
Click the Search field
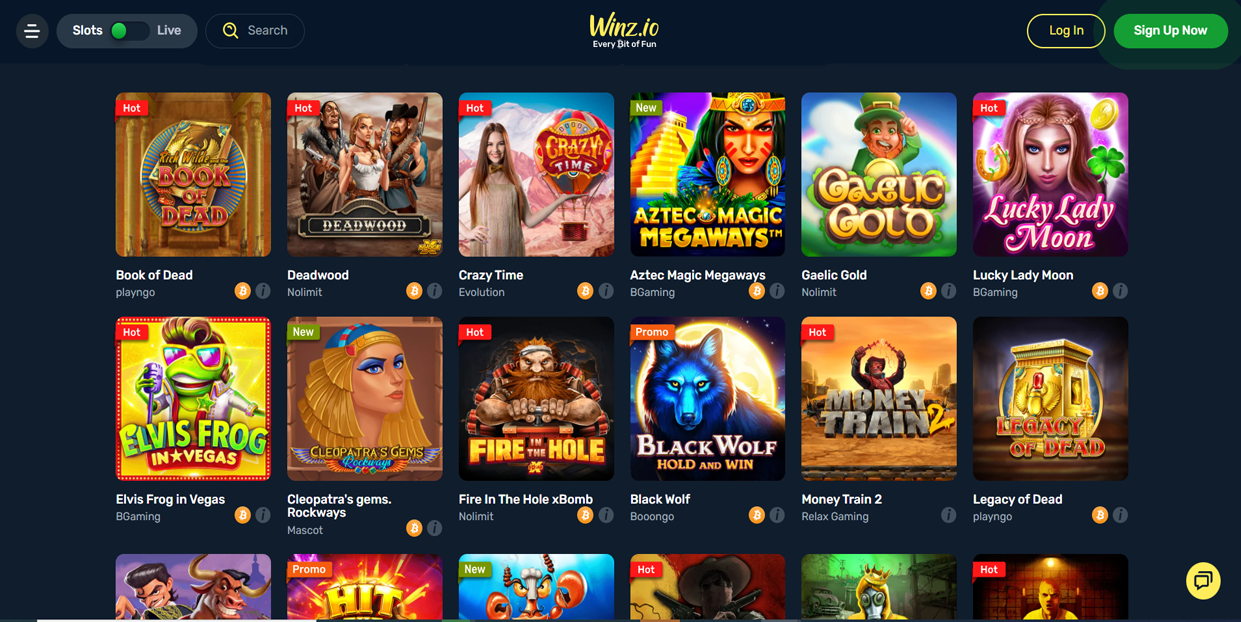tap(255, 31)
